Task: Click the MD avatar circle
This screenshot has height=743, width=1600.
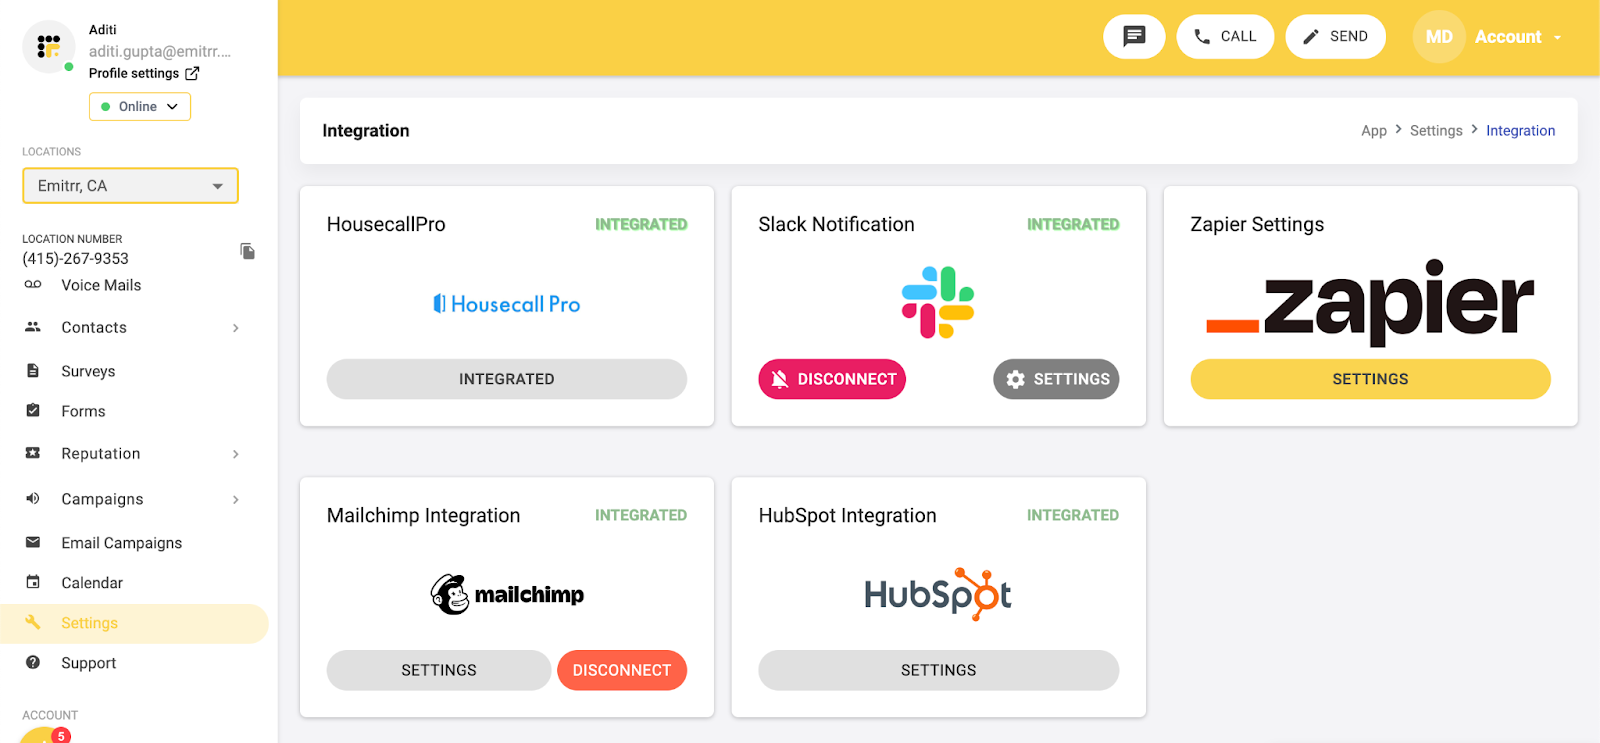Action: click(1439, 37)
